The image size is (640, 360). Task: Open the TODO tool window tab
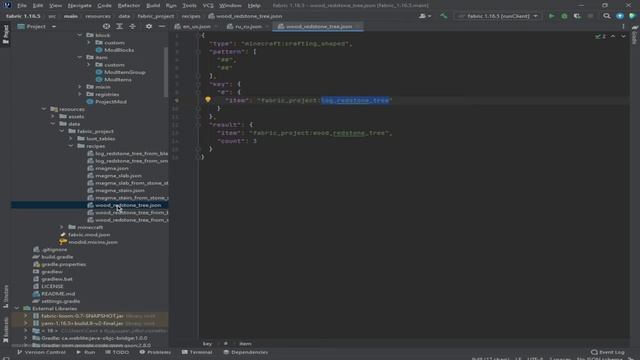click(117, 352)
